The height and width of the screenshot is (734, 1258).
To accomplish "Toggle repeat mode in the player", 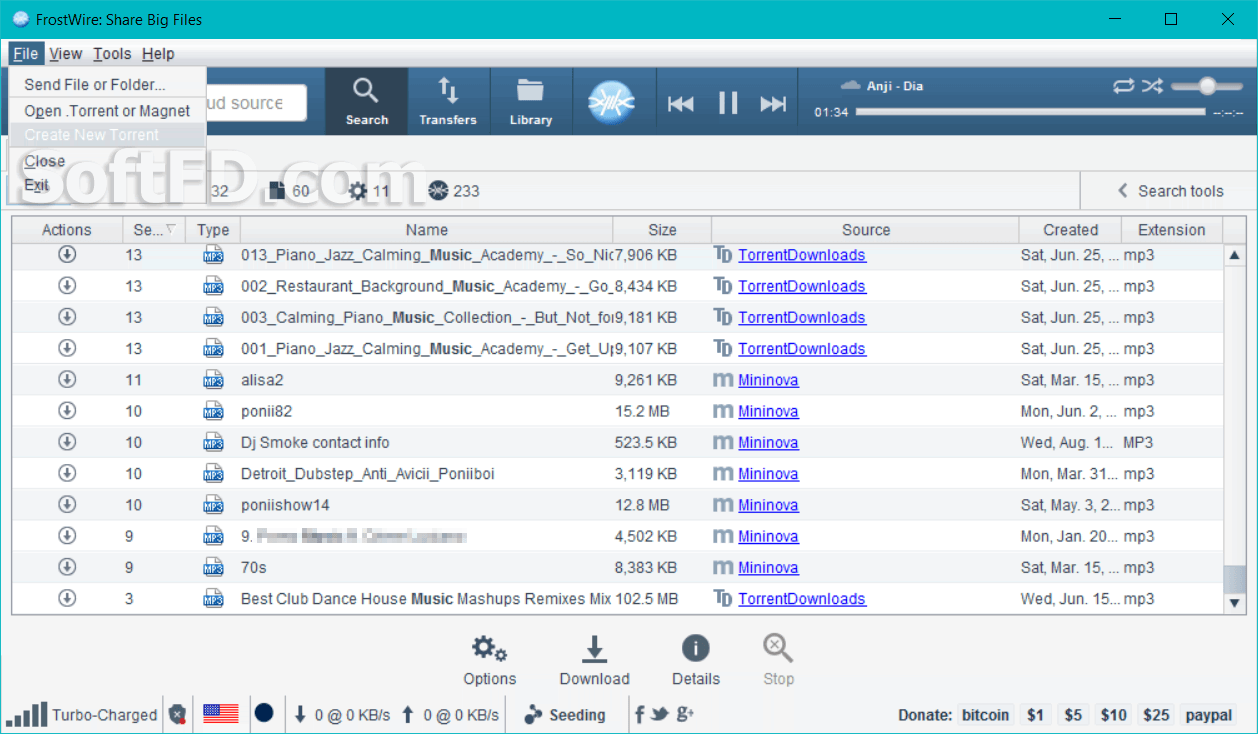I will 1123,86.
